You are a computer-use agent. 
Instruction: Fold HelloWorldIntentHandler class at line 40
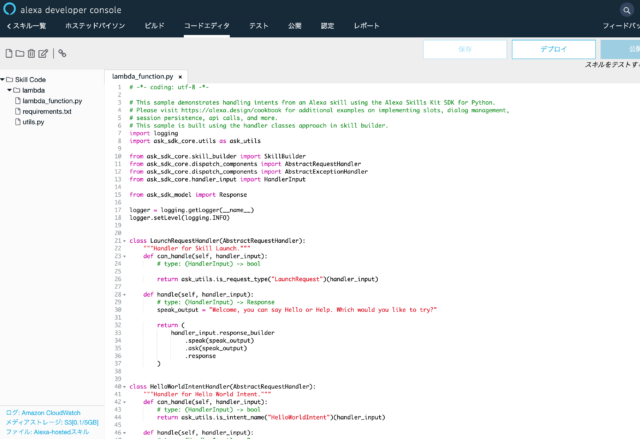[124, 387]
